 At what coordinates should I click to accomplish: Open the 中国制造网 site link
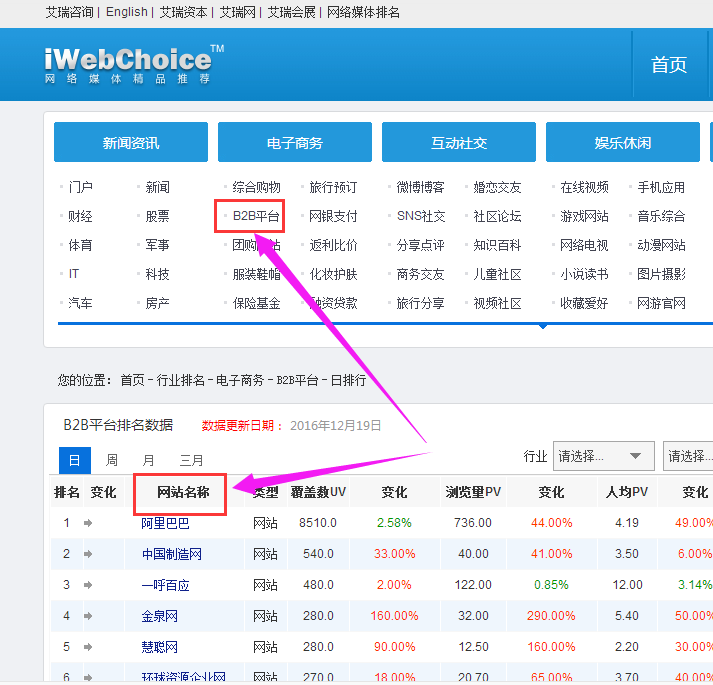coord(171,554)
